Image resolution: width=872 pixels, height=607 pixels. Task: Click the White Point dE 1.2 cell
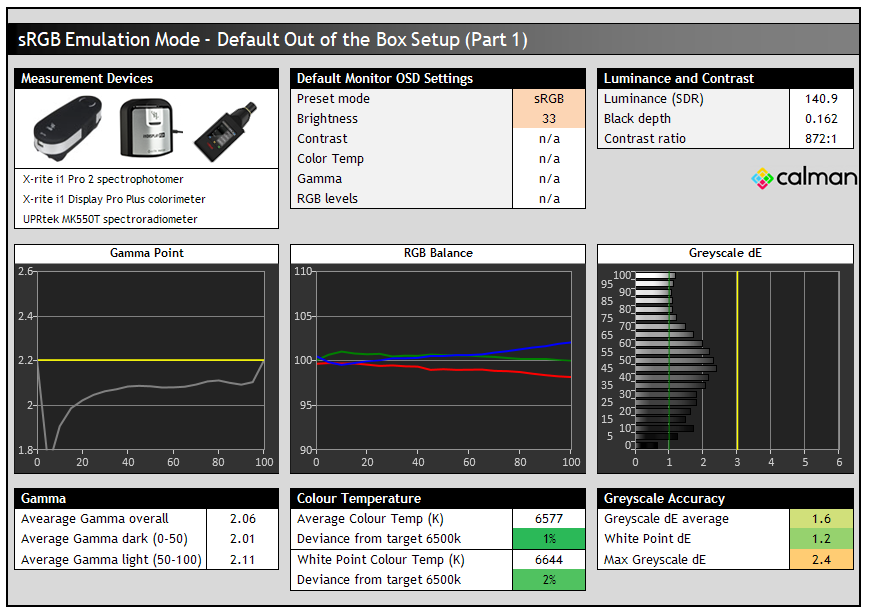(x=821, y=539)
